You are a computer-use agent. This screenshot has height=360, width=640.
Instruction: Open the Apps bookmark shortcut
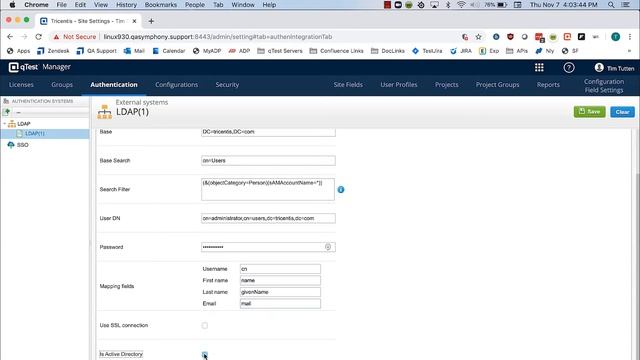tap(19, 51)
